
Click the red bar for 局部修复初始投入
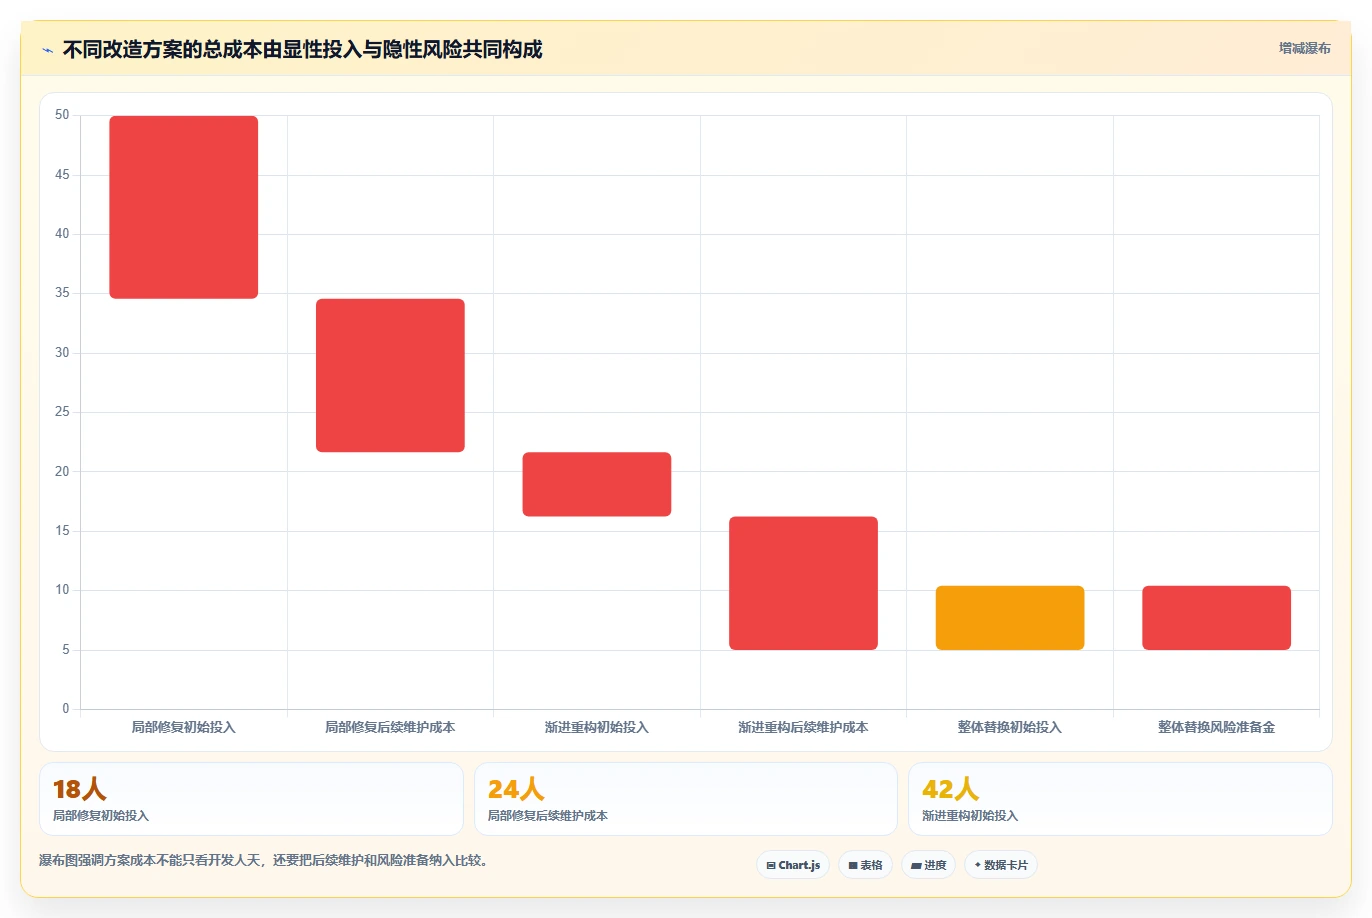(x=184, y=207)
